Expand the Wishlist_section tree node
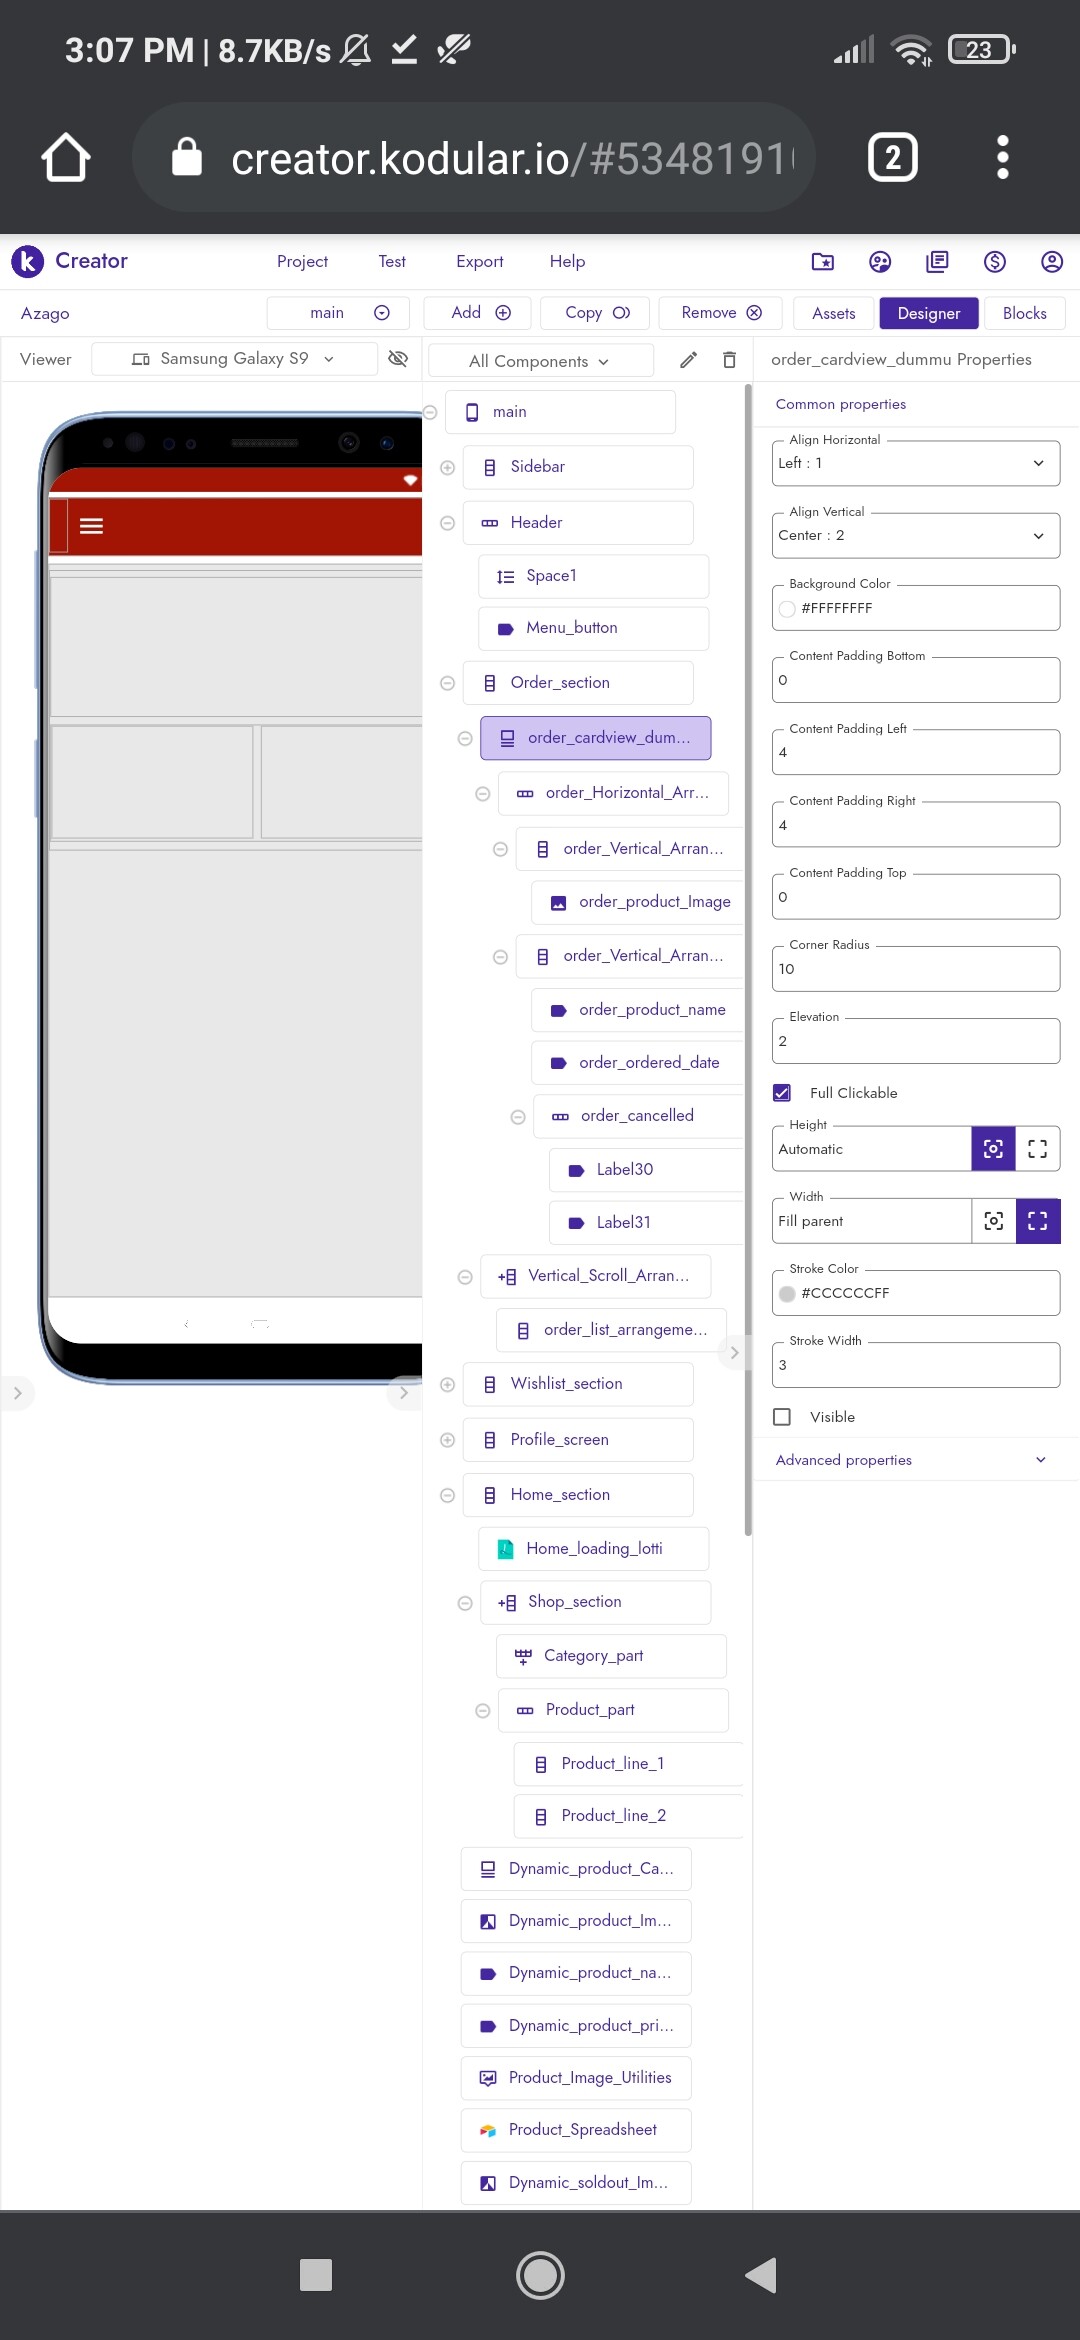Image resolution: width=1080 pixels, height=2340 pixels. tap(448, 1385)
